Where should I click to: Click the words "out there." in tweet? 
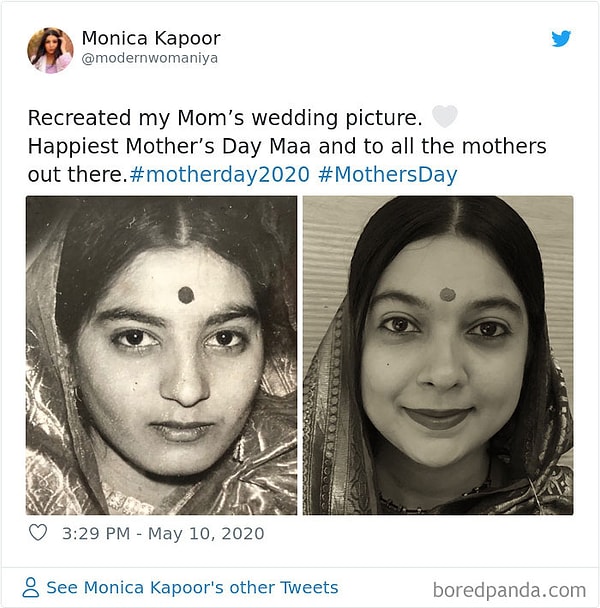point(77,175)
